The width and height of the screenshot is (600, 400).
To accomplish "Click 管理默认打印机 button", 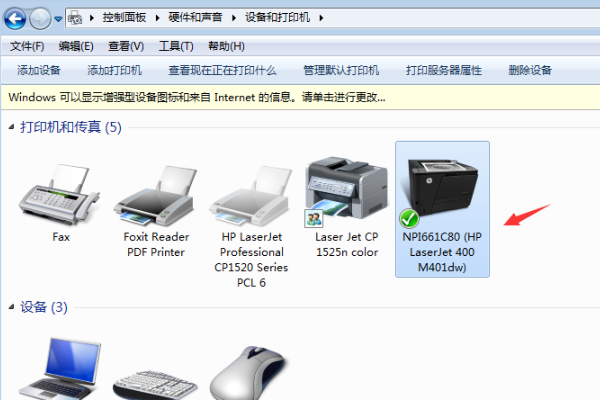I will pos(341,70).
